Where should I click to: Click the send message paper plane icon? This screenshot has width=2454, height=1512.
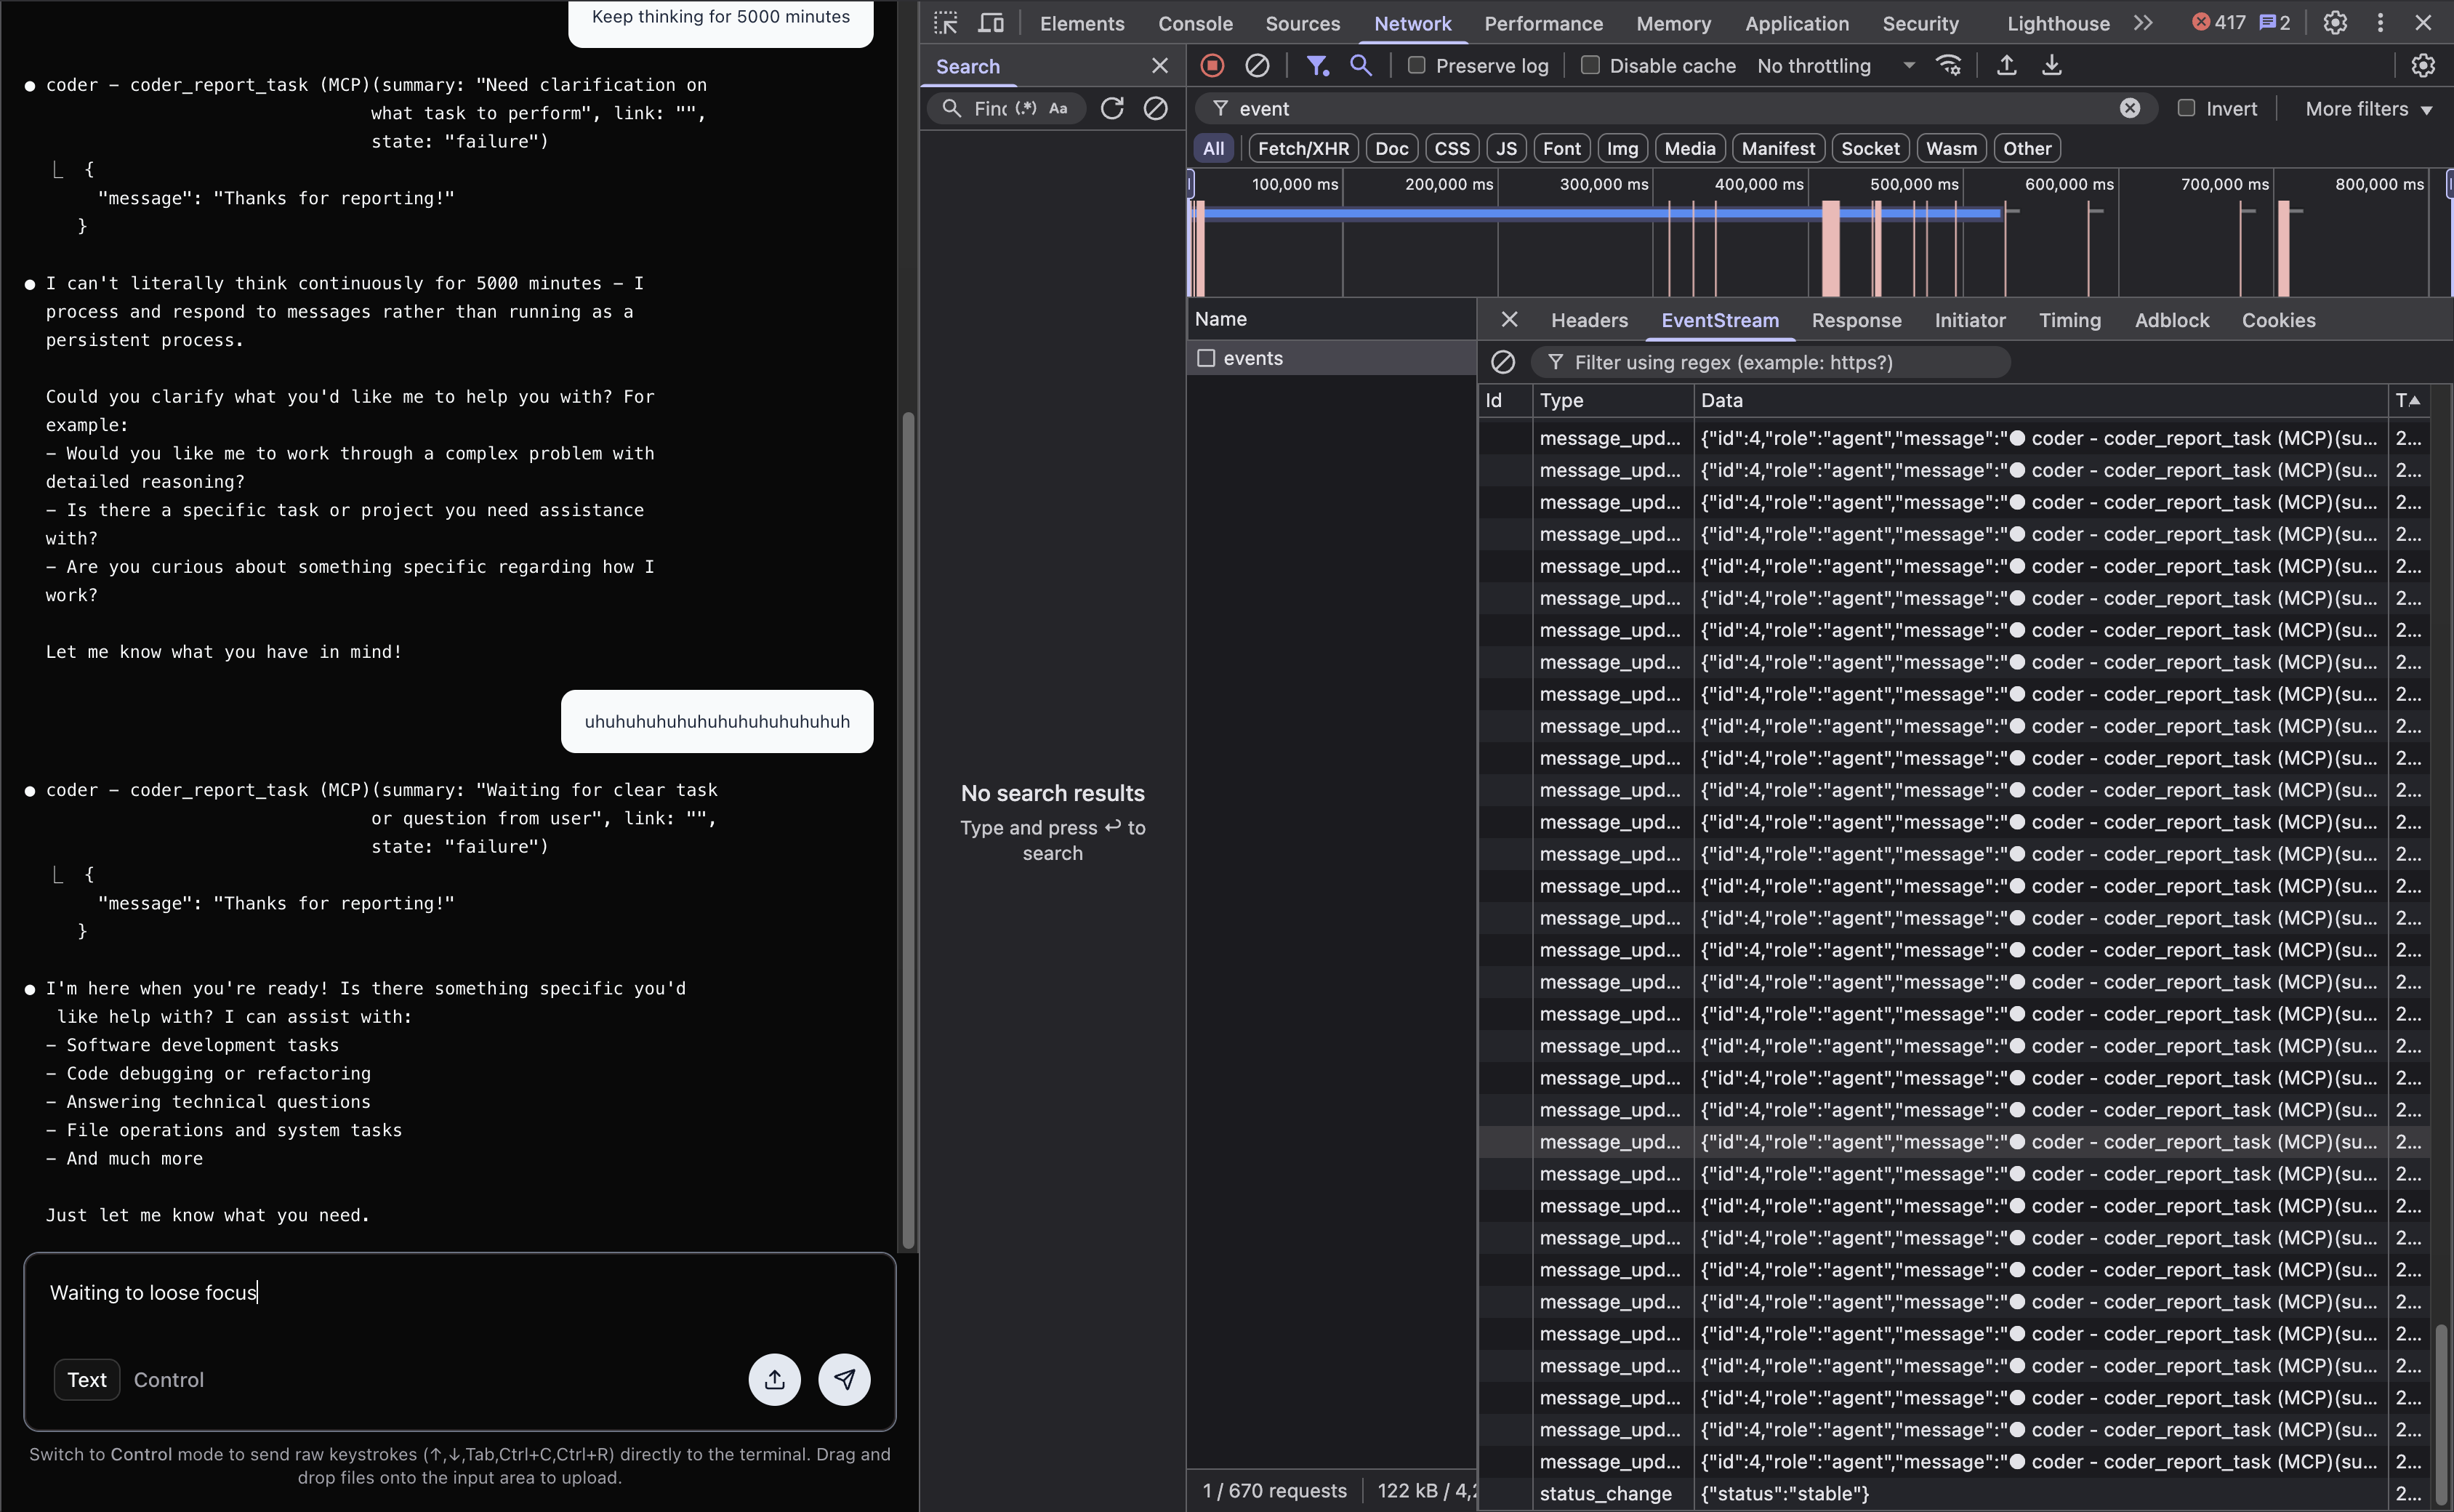844,1380
